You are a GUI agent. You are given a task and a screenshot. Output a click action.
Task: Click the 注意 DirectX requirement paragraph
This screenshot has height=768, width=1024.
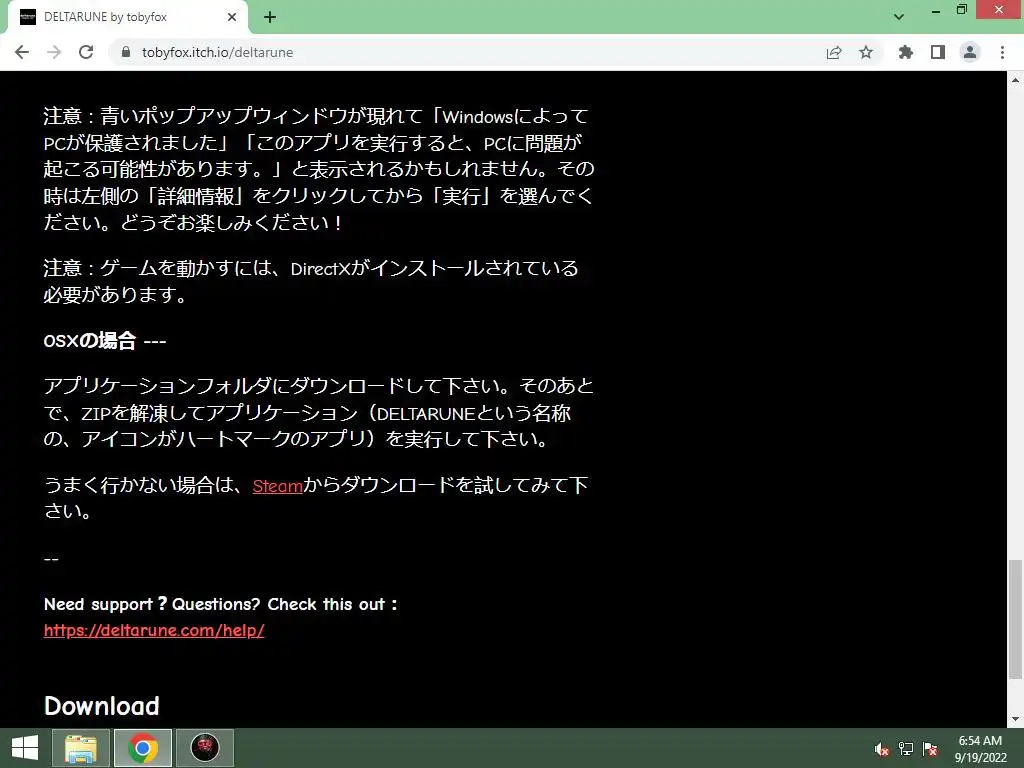(311, 281)
